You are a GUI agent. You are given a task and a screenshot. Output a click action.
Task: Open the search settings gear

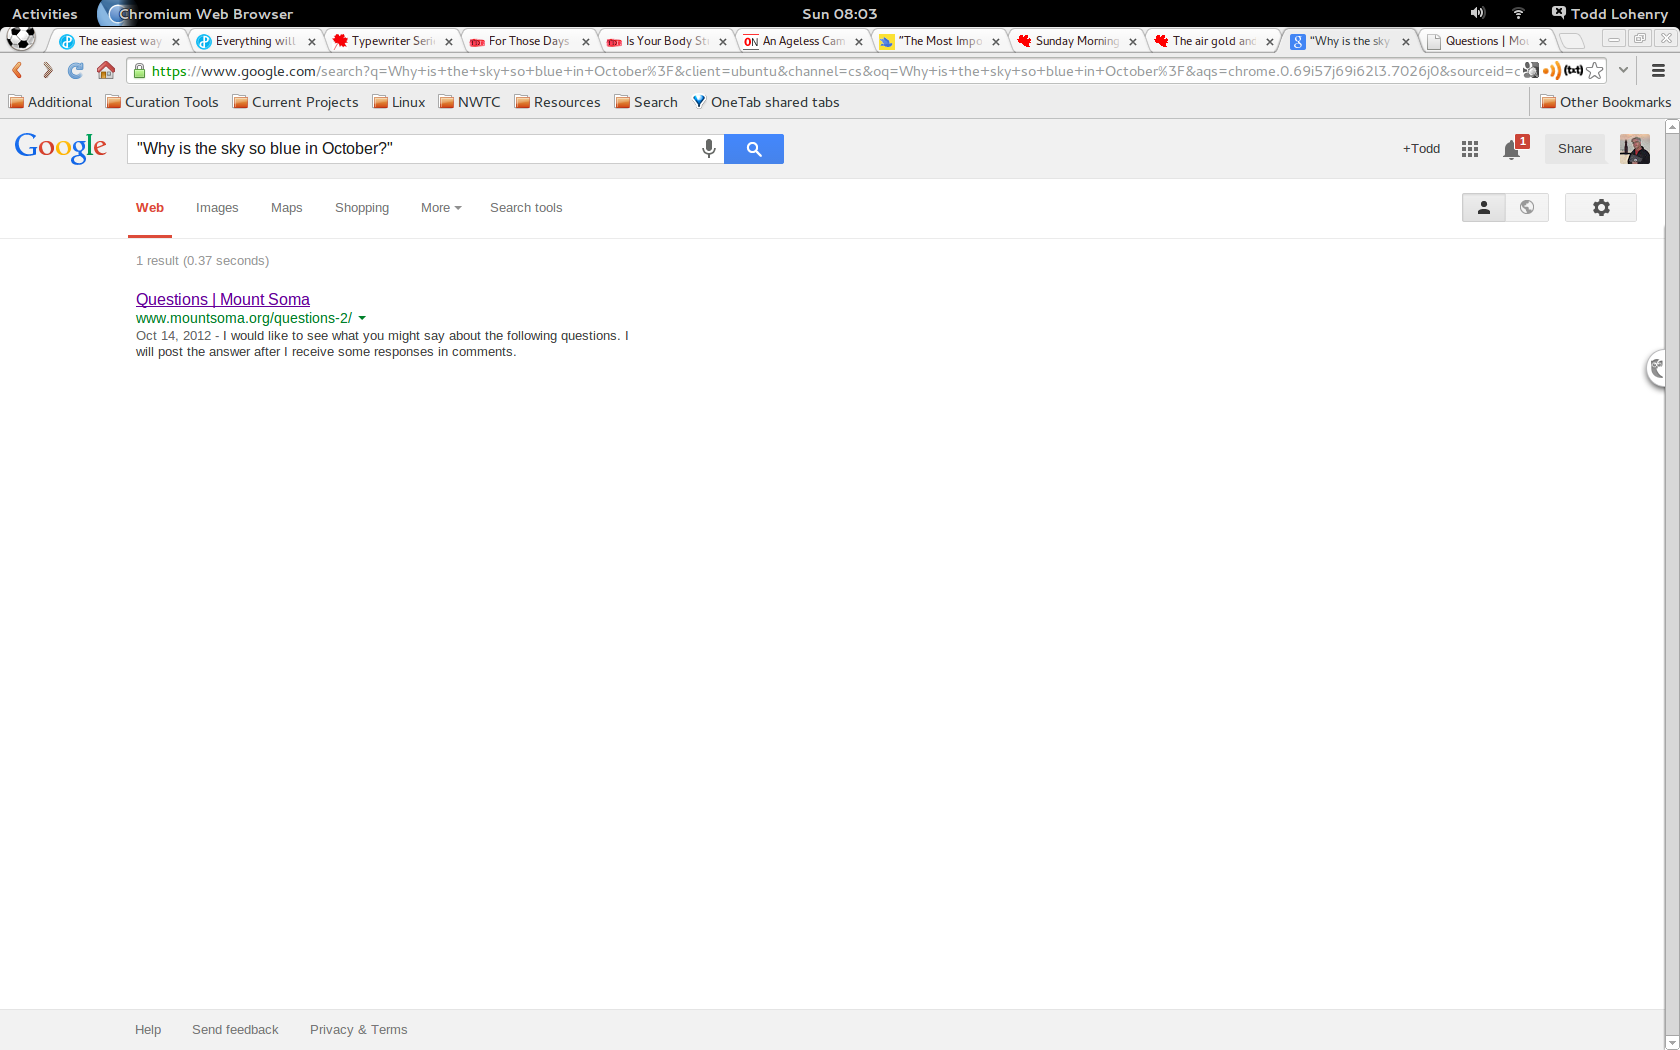click(x=1600, y=207)
